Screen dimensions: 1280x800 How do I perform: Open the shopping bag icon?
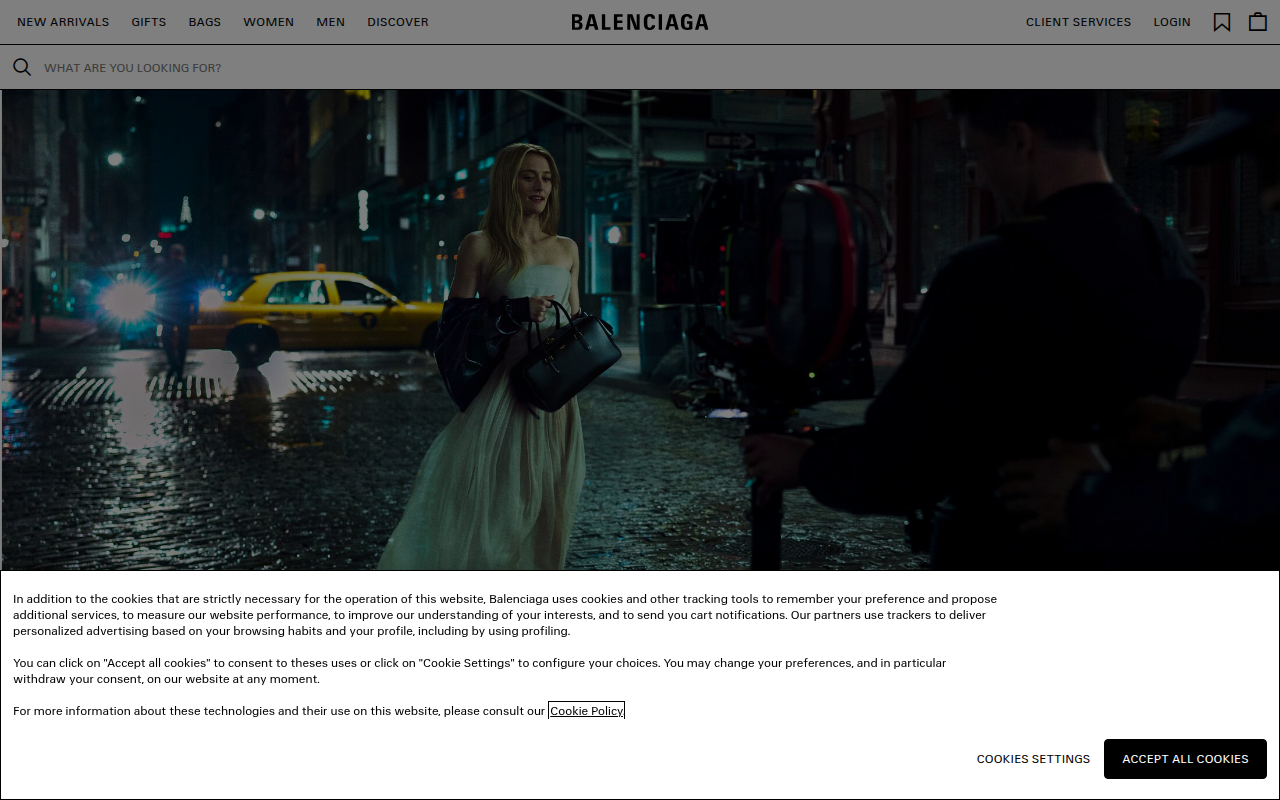click(x=1258, y=22)
